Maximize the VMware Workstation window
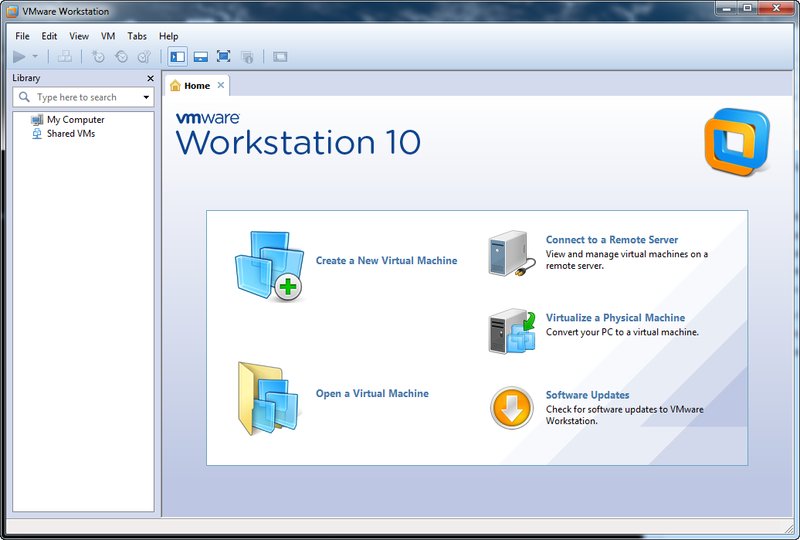Screen dimensions: 800x540 coord(748,8)
